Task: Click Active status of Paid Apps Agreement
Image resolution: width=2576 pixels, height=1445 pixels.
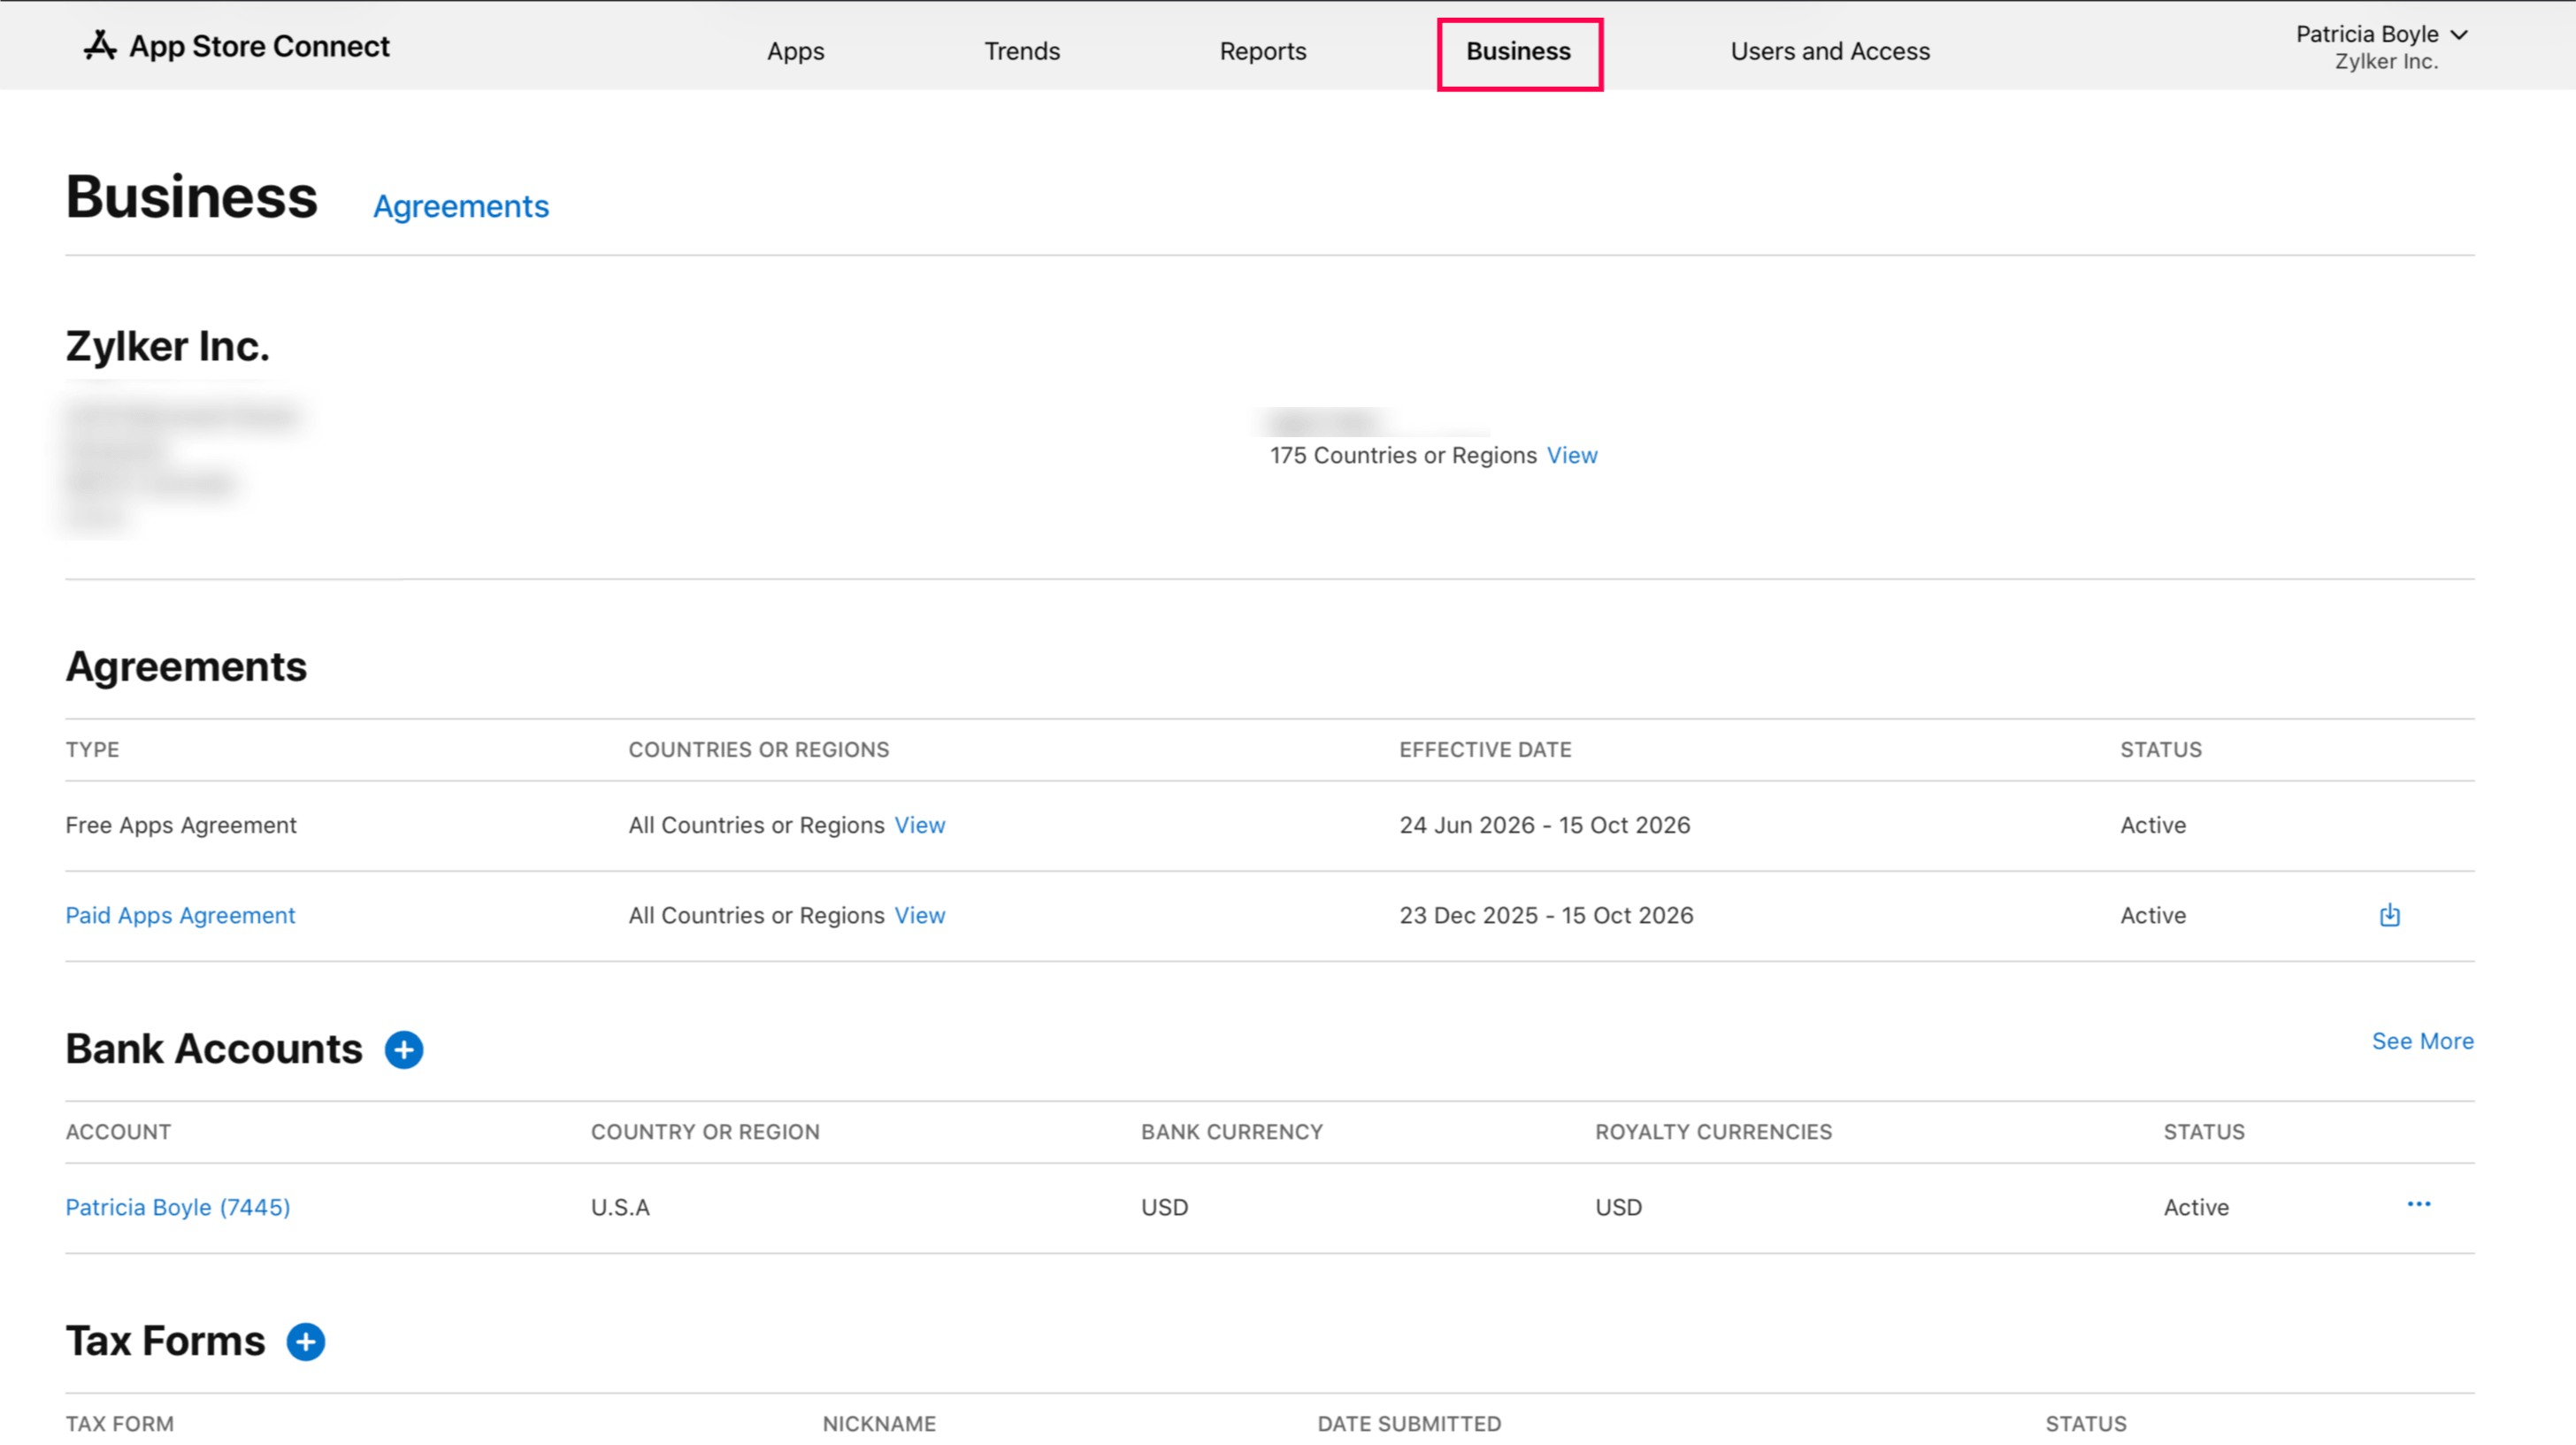Action: (2152, 915)
